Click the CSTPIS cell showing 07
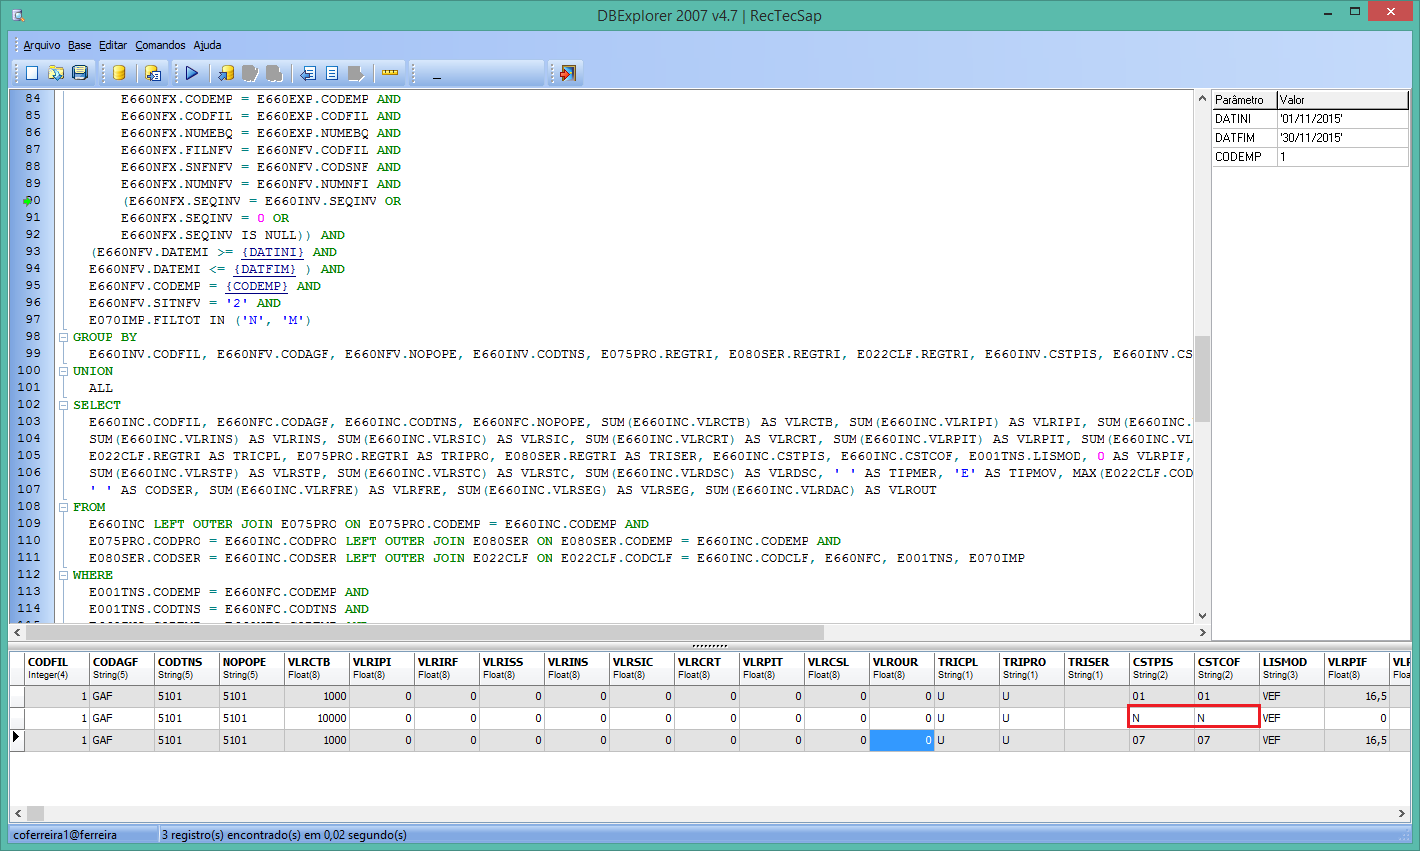 pos(1162,740)
